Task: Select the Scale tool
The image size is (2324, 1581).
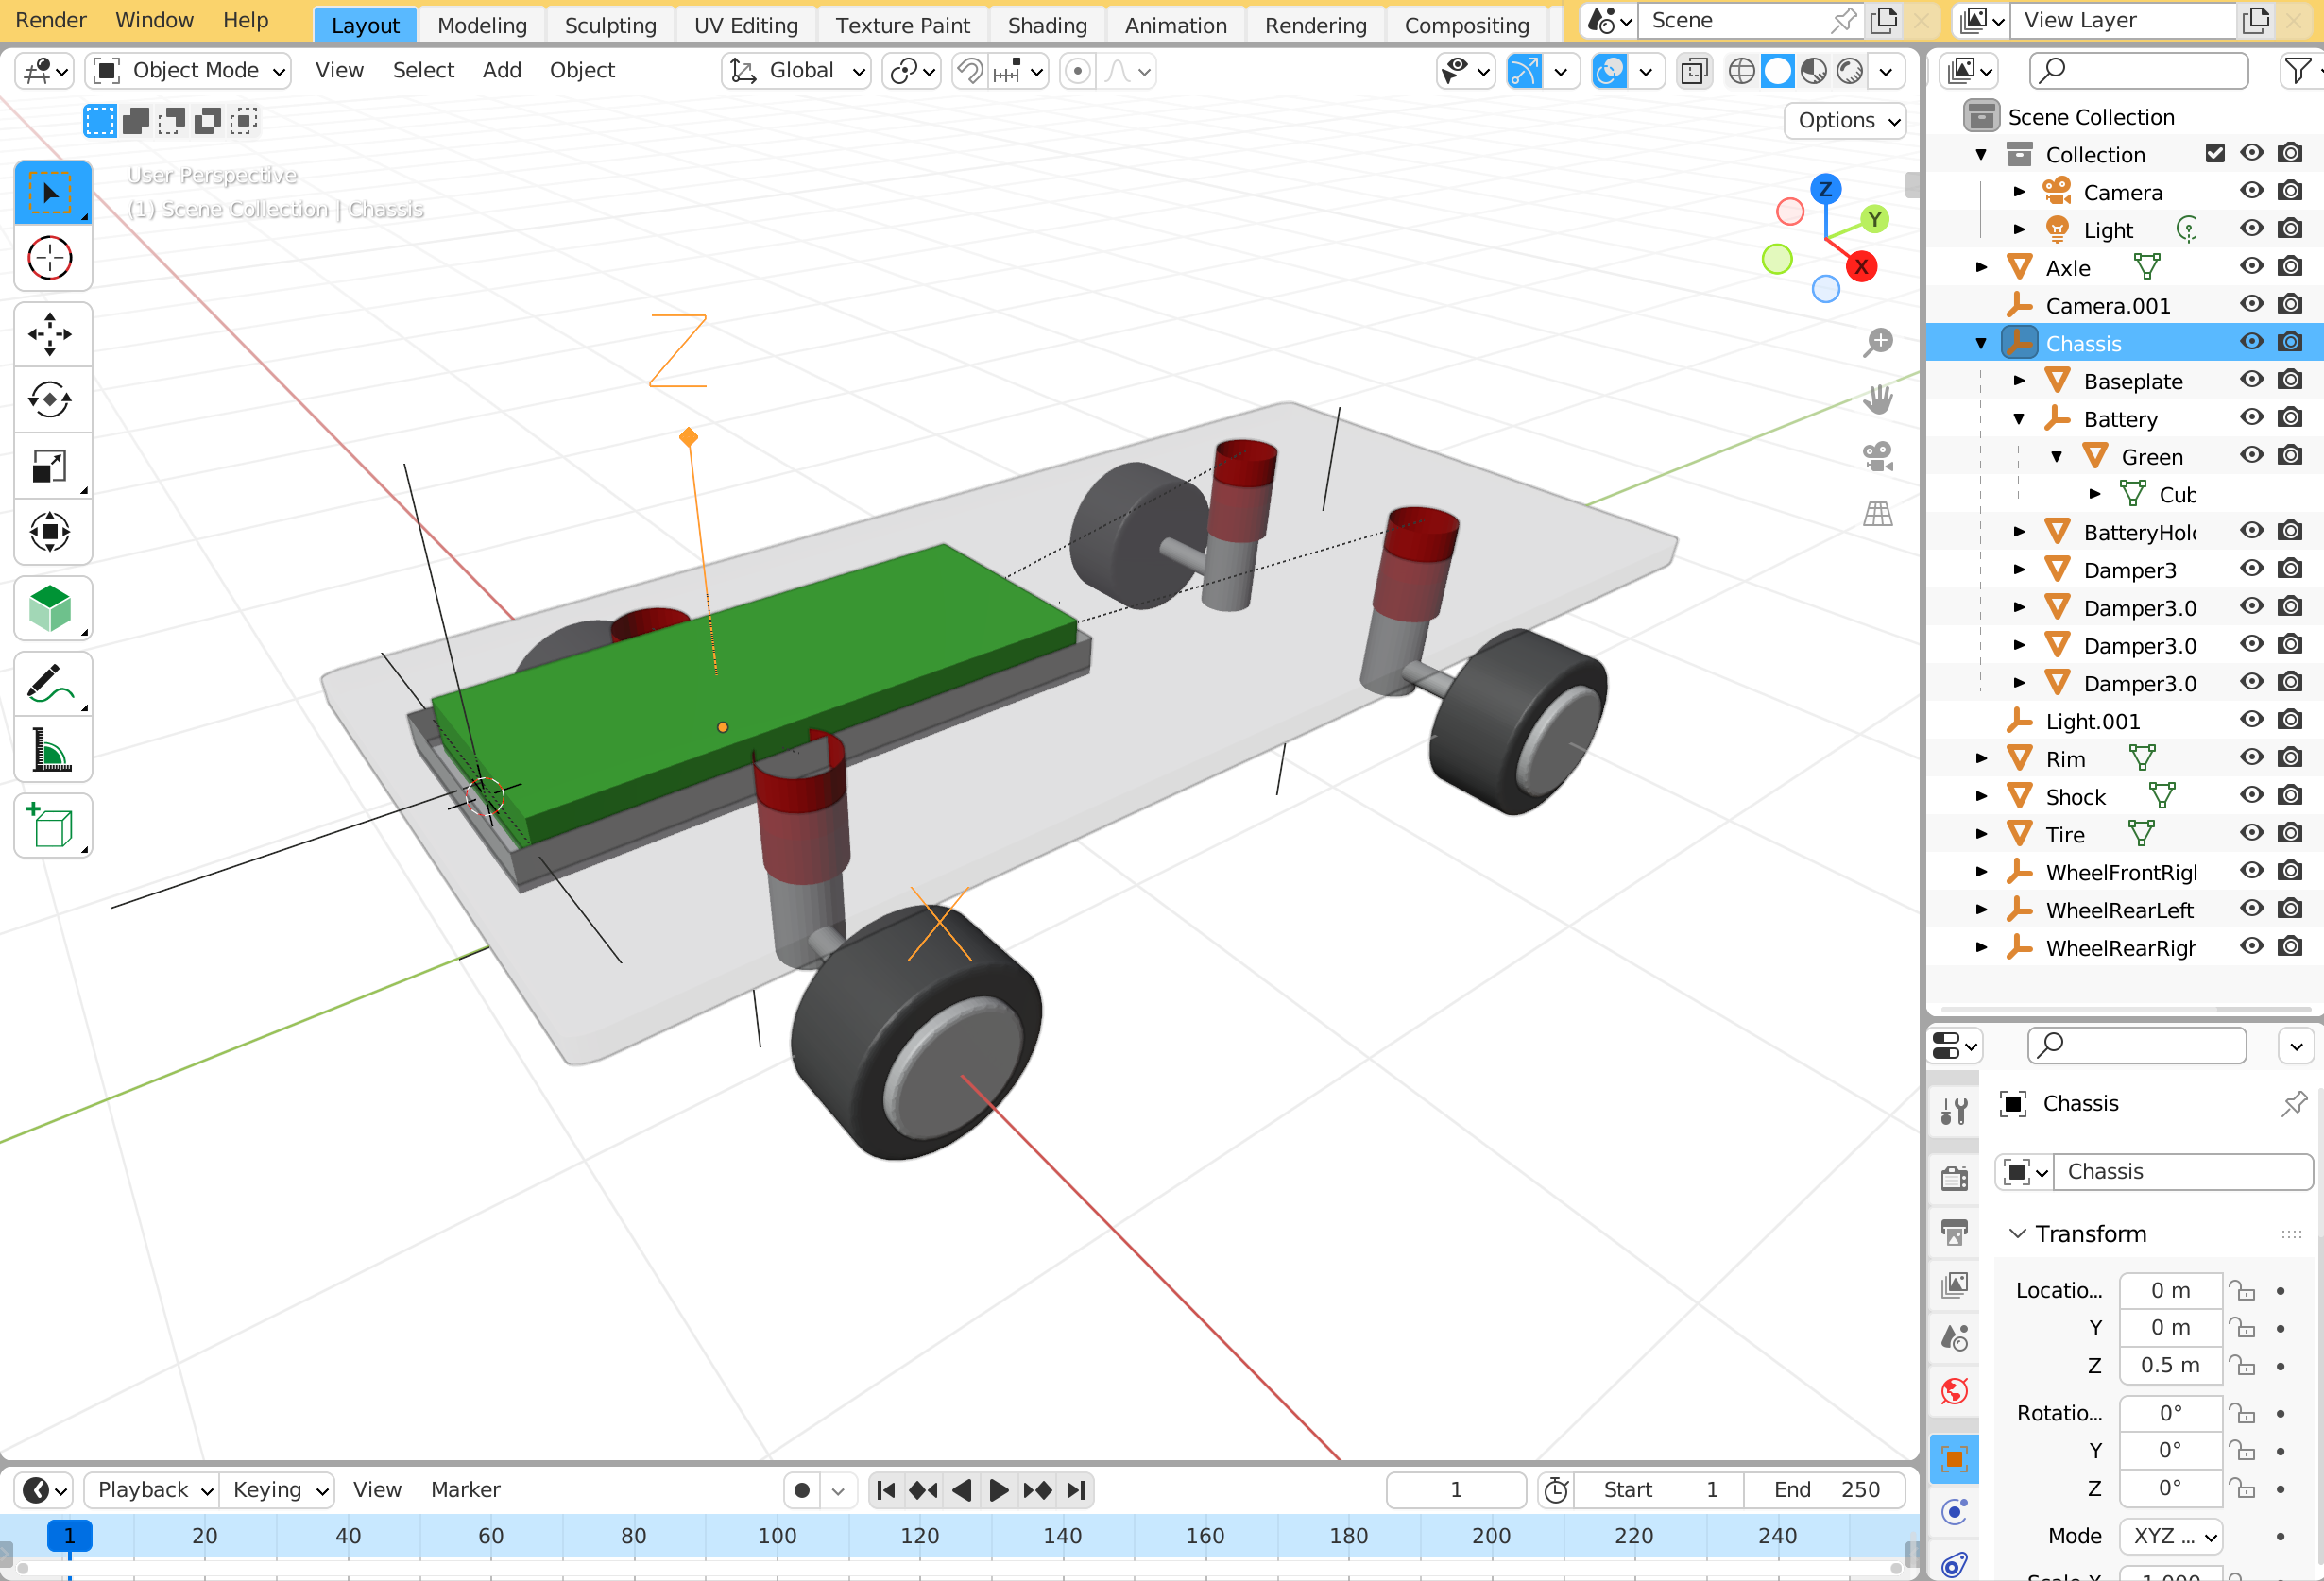Action: coord(50,467)
